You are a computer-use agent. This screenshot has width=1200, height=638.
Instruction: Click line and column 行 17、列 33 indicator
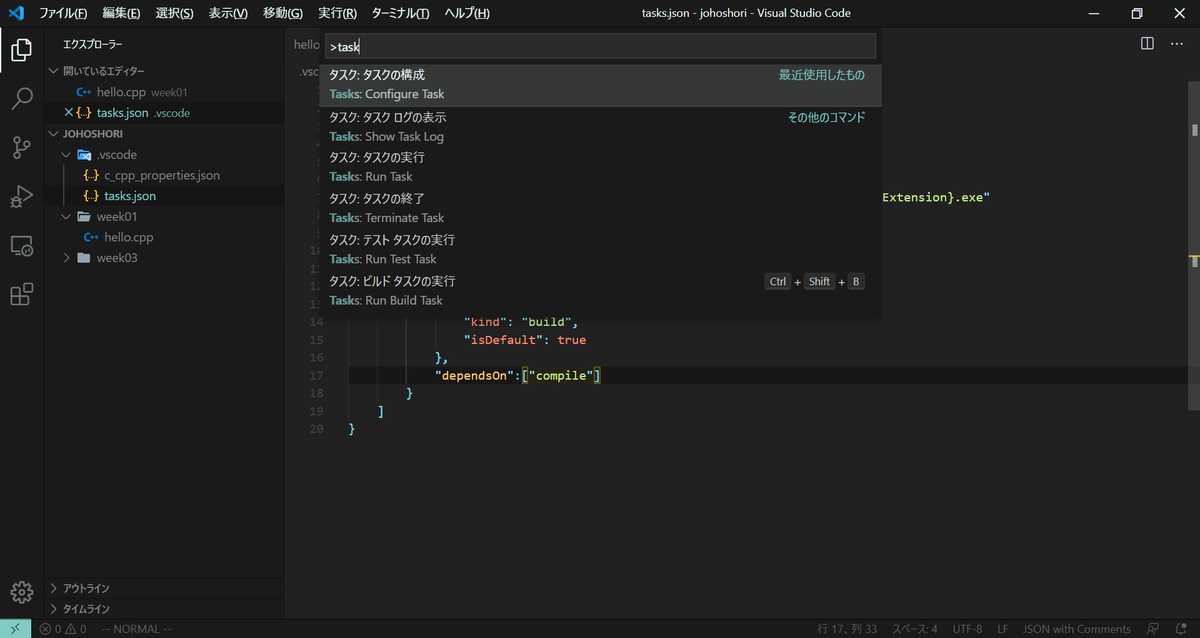847,629
